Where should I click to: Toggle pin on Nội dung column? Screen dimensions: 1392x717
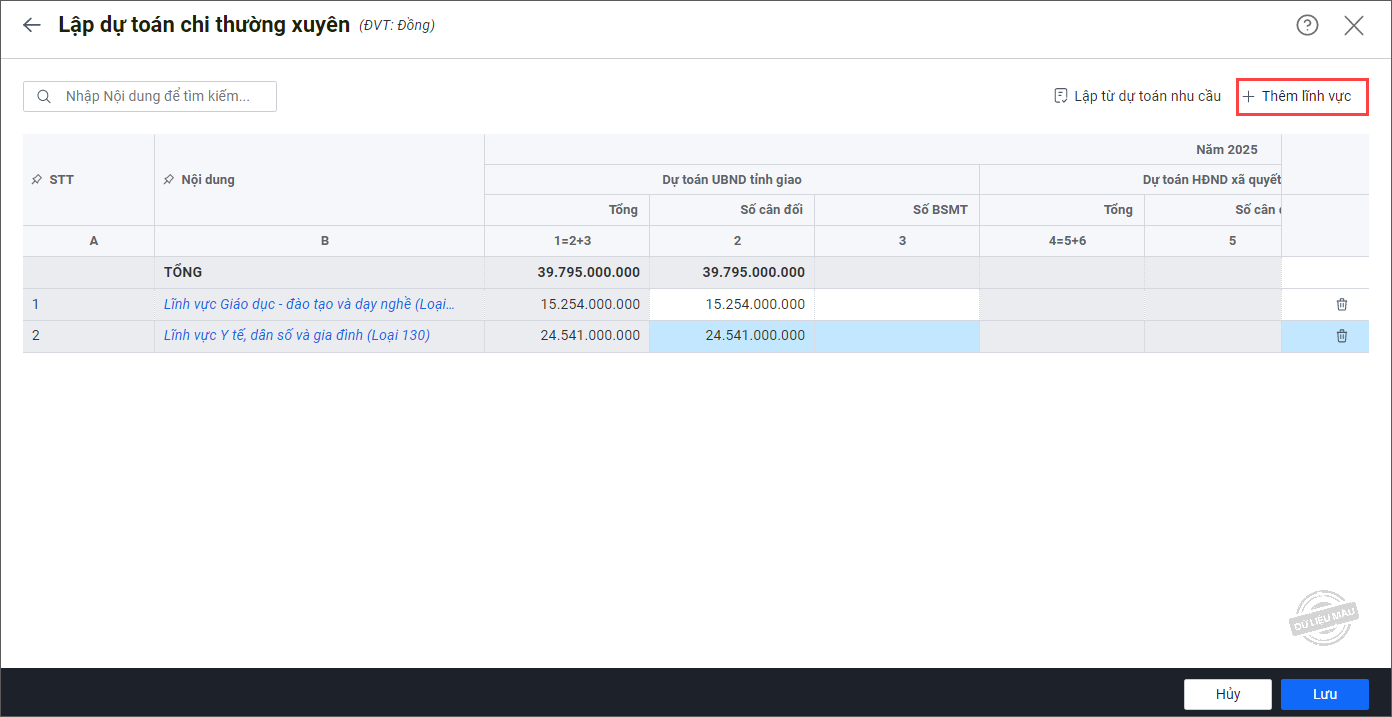click(168, 180)
